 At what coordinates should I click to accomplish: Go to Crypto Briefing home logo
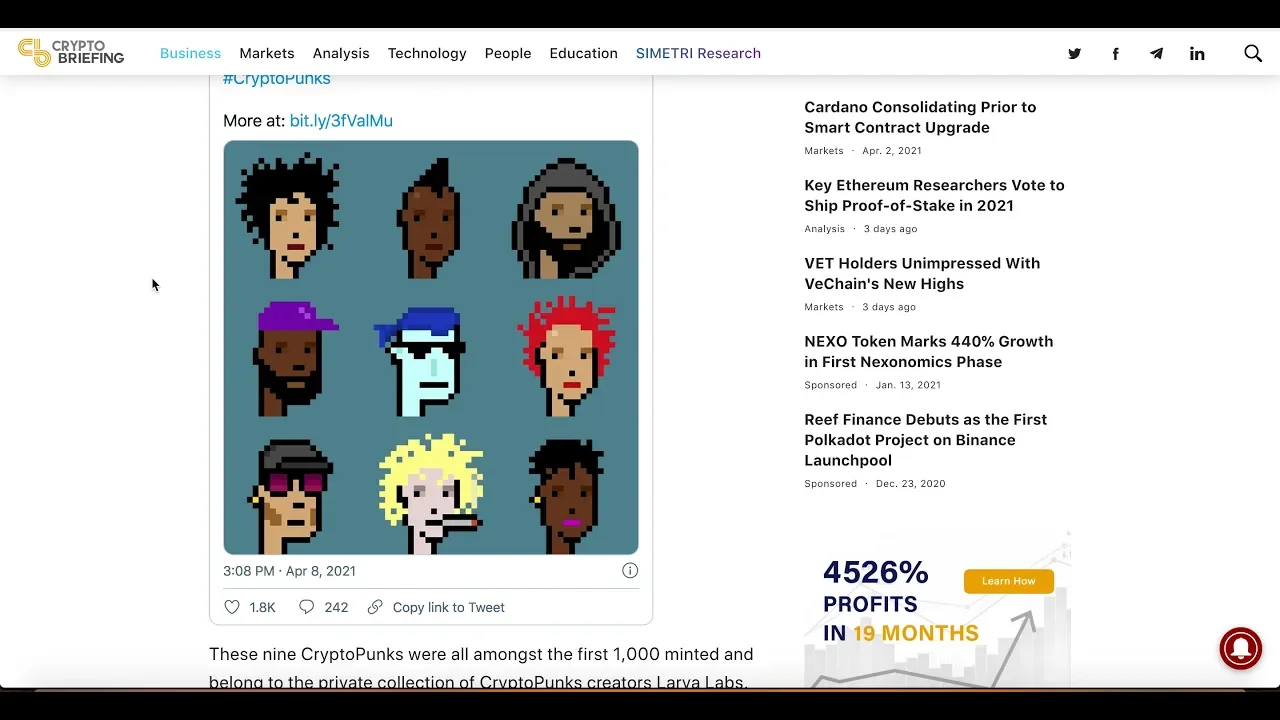(x=71, y=53)
